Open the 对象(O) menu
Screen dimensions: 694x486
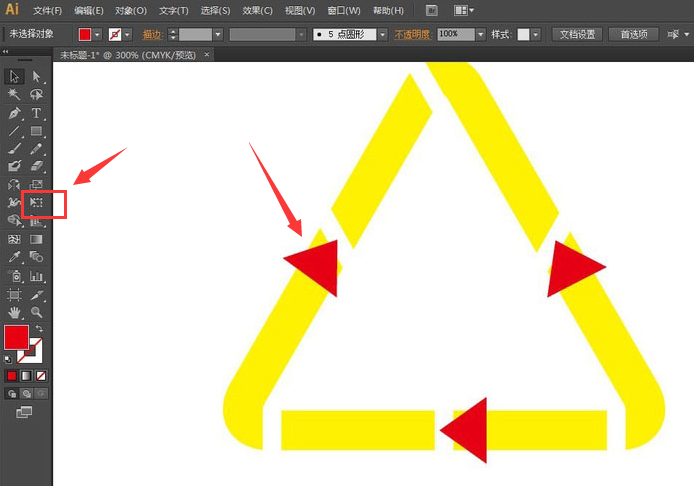(x=131, y=11)
